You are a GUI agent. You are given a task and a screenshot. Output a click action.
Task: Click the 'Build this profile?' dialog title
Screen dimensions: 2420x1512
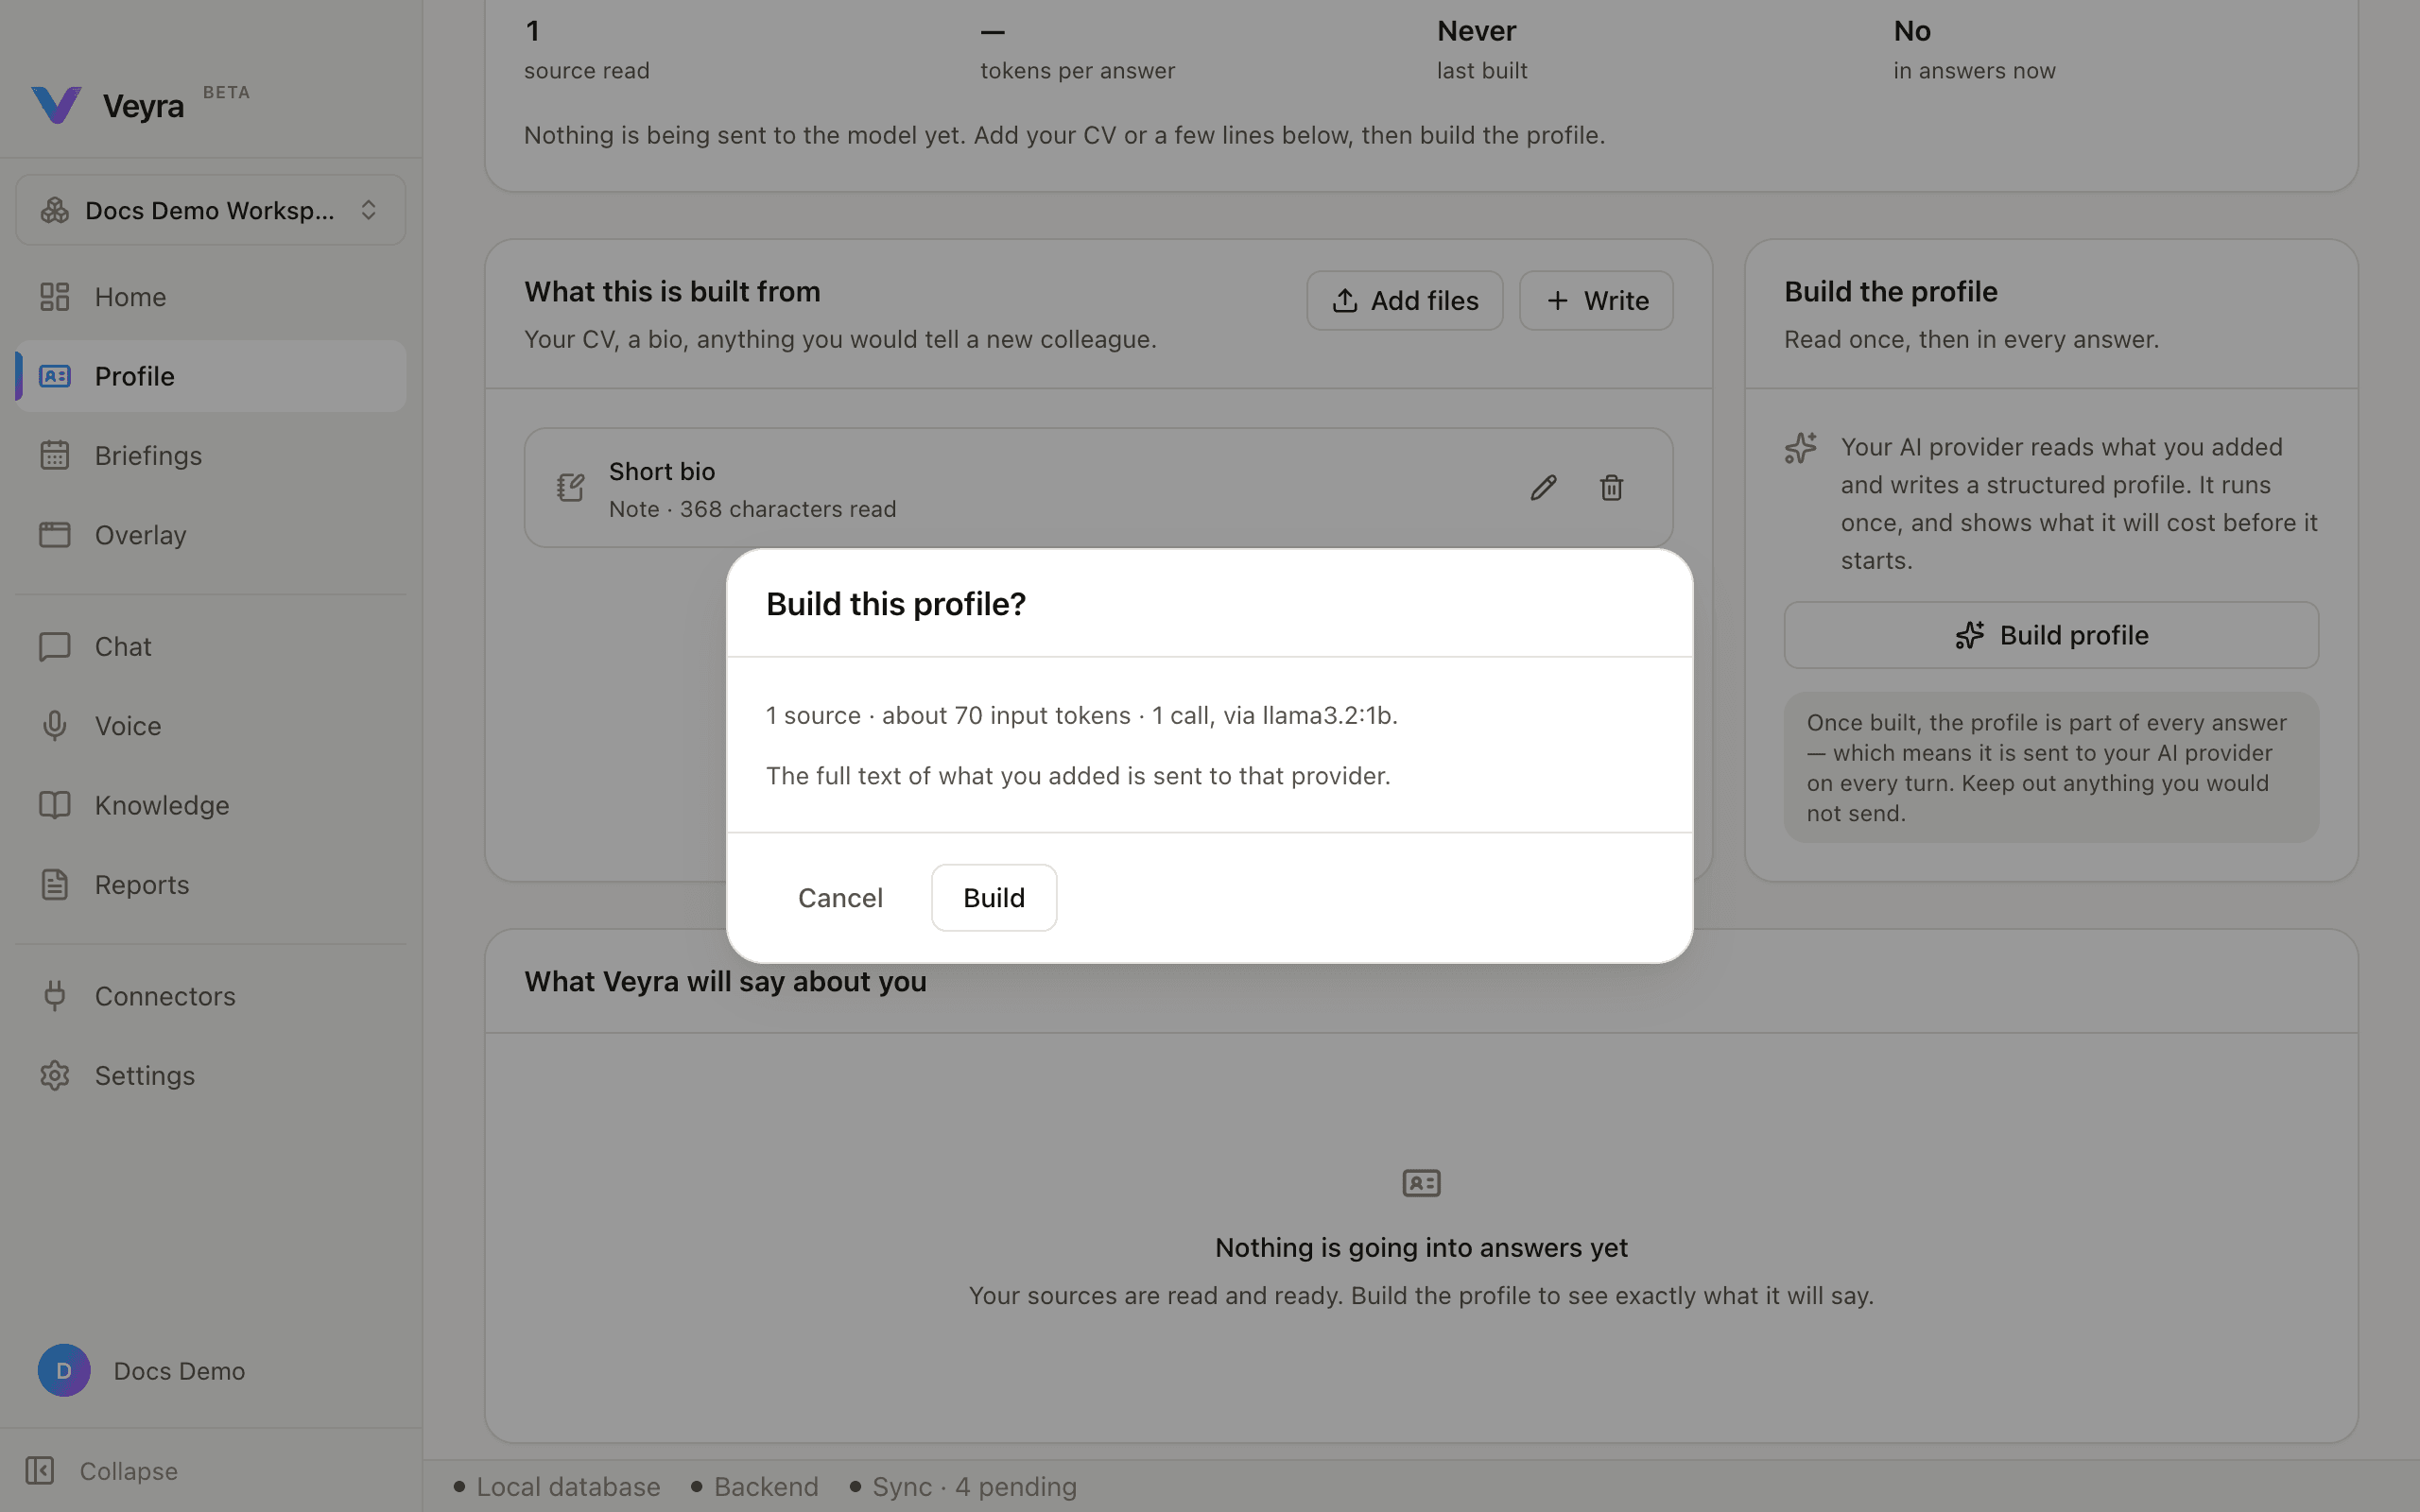(x=896, y=604)
